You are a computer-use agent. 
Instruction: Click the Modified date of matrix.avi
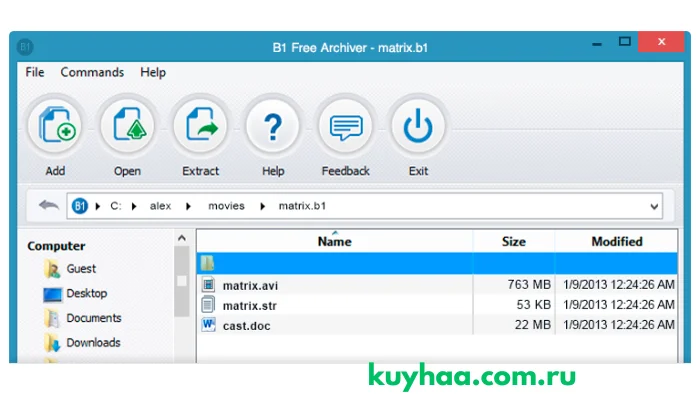coord(618,285)
